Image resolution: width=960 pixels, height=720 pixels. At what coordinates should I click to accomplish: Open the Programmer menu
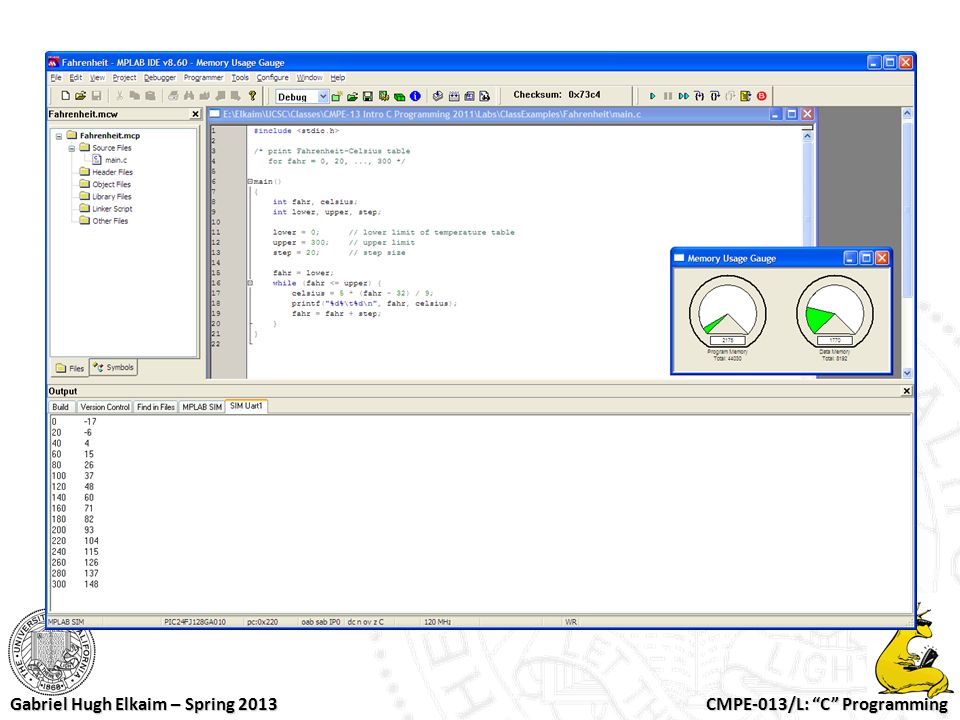(203, 78)
